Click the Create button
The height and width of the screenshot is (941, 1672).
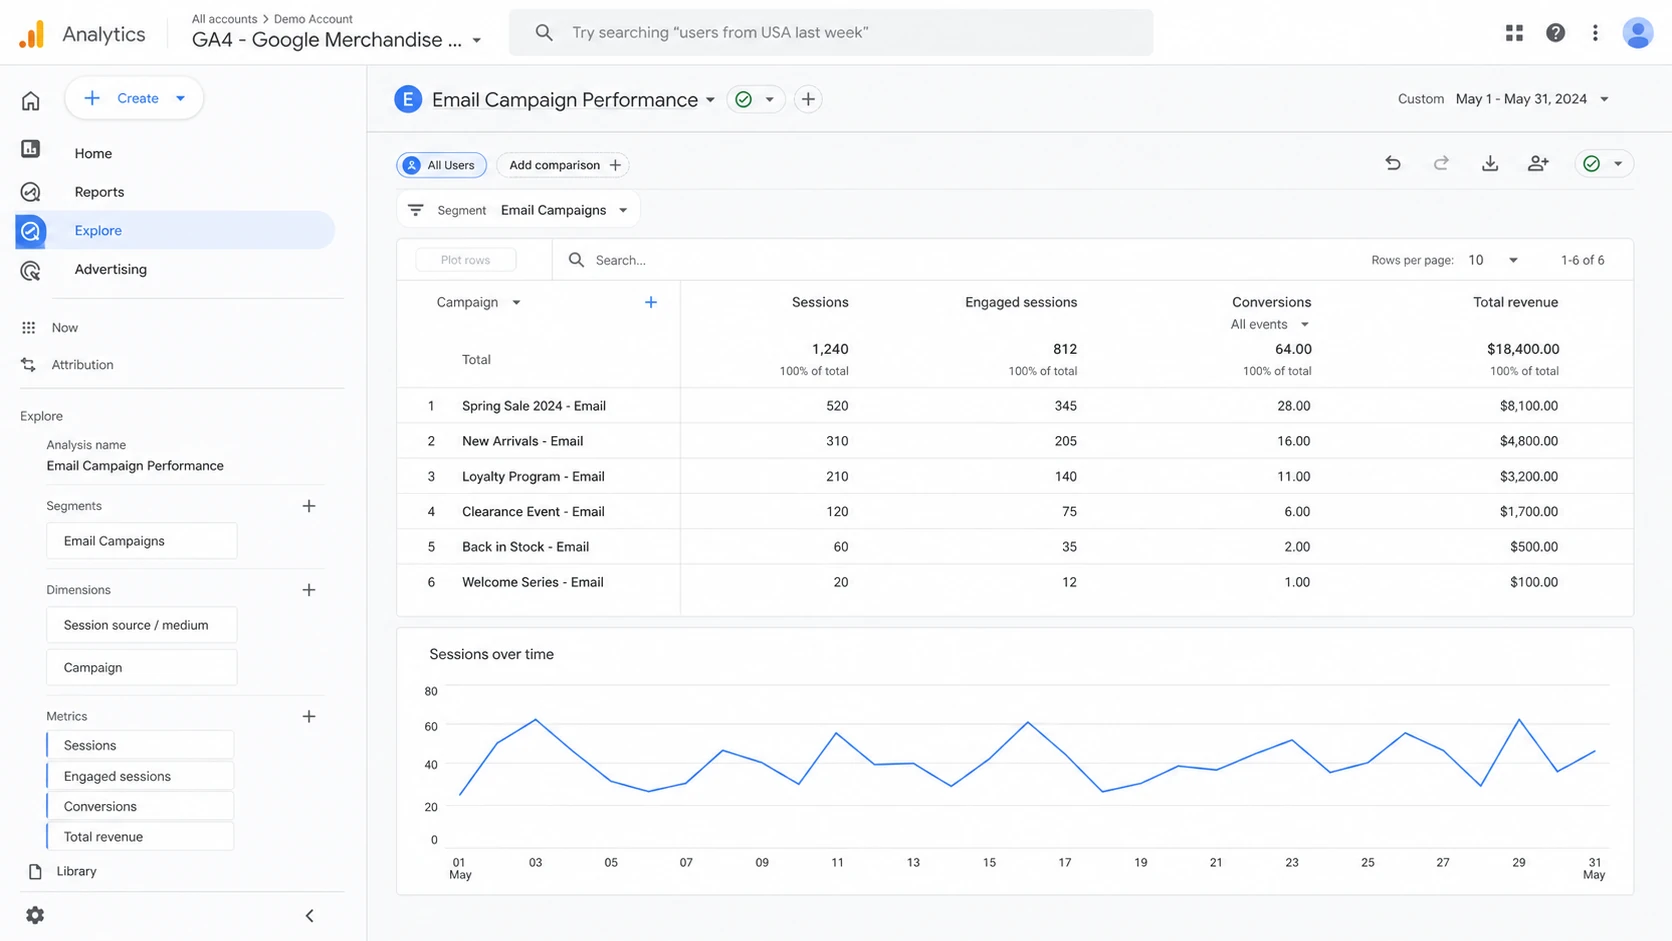click(x=134, y=98)
